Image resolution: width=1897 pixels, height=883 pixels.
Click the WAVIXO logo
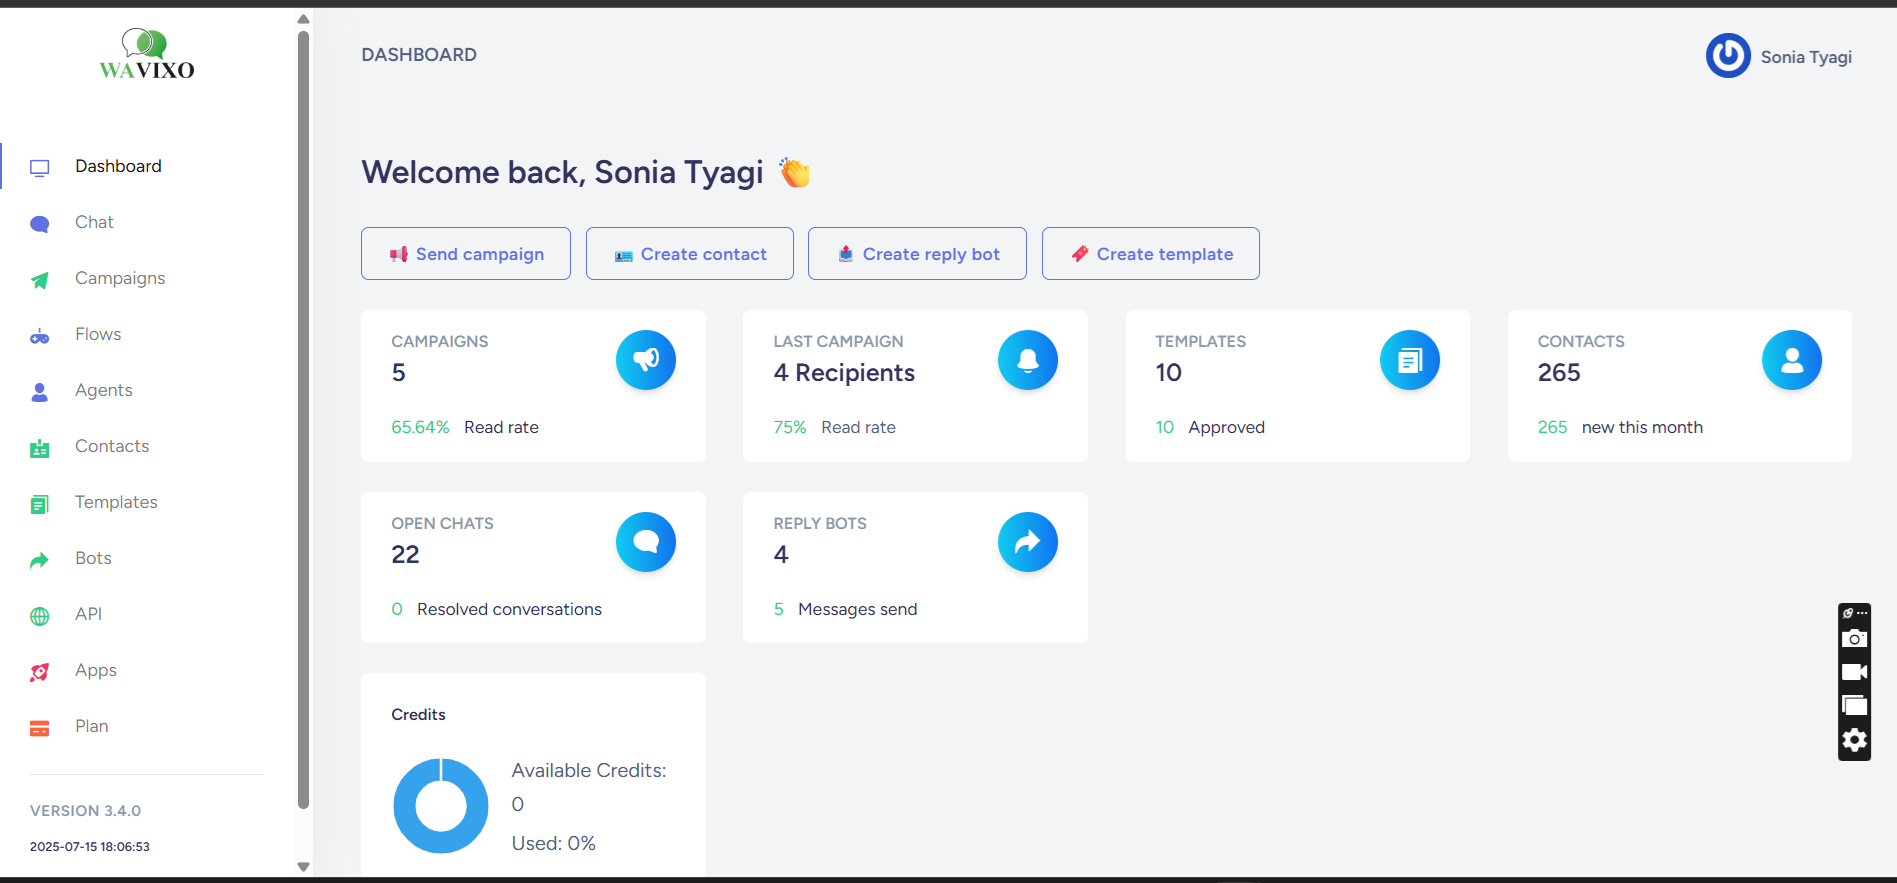[x=147, y=54]
